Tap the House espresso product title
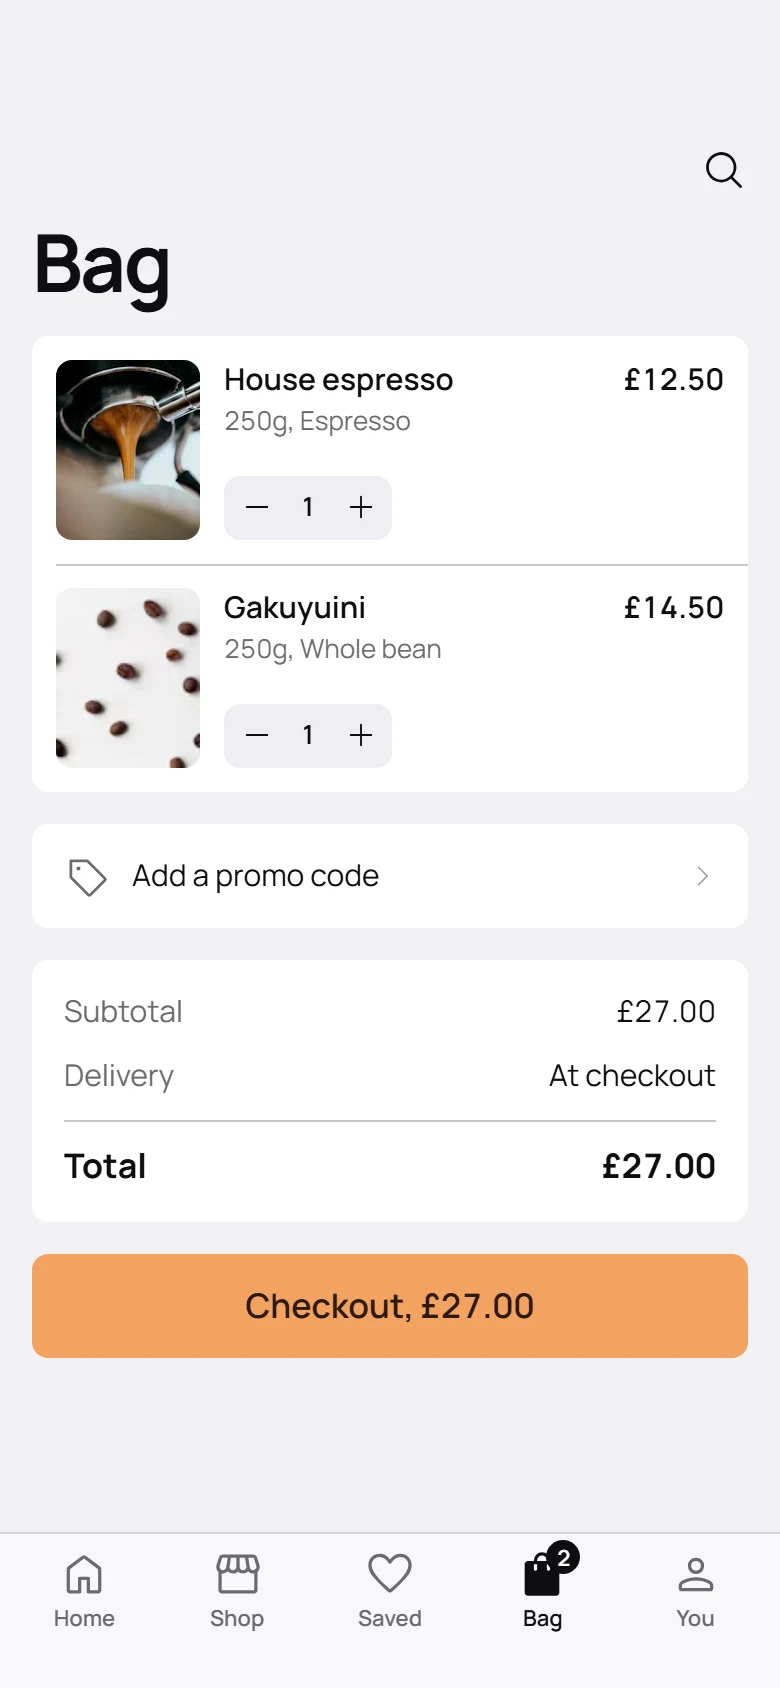 (339, 380)
